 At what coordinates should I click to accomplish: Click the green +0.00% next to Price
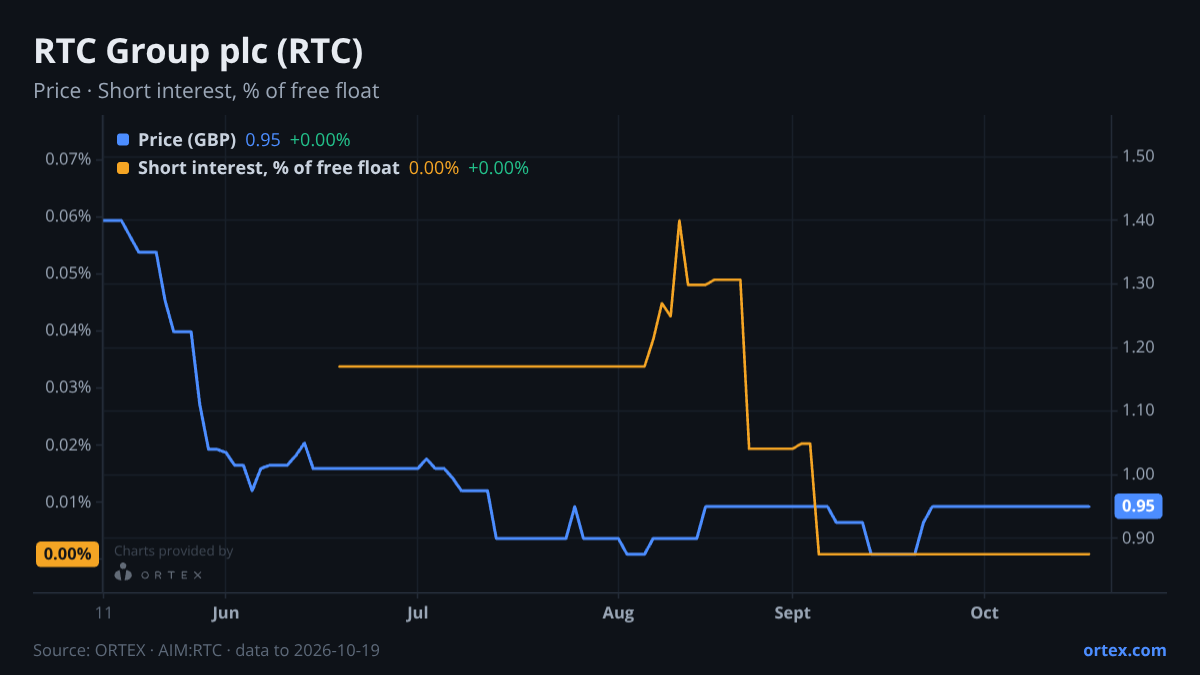click(320, 140)
